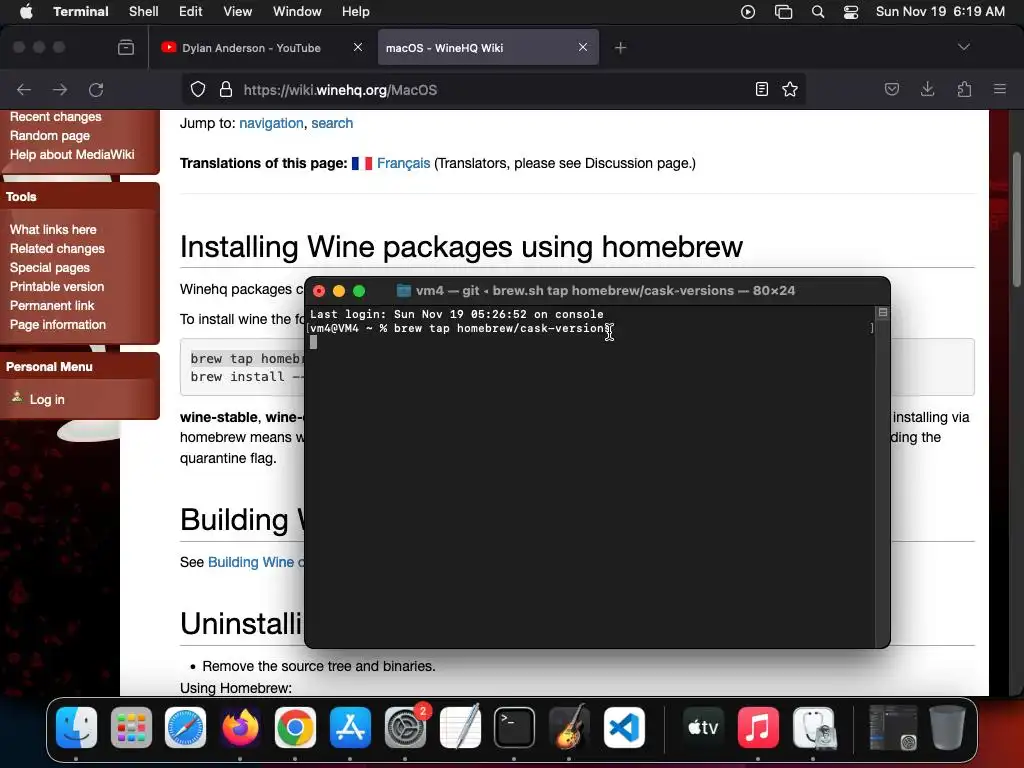Image resolution: width=1024 pixels, height=768 pixels.
Task: Open System Settings from the Dock
Action: coord(405,728)
